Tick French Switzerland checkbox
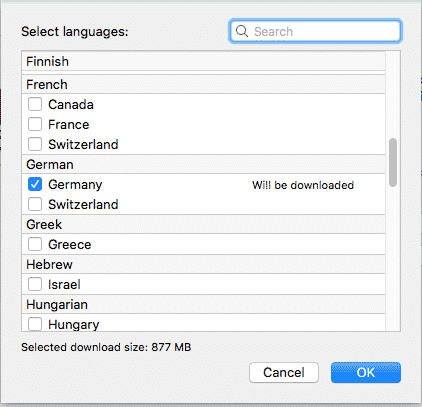The height and width of the screenshot is (407, 422). pos(35,144)
